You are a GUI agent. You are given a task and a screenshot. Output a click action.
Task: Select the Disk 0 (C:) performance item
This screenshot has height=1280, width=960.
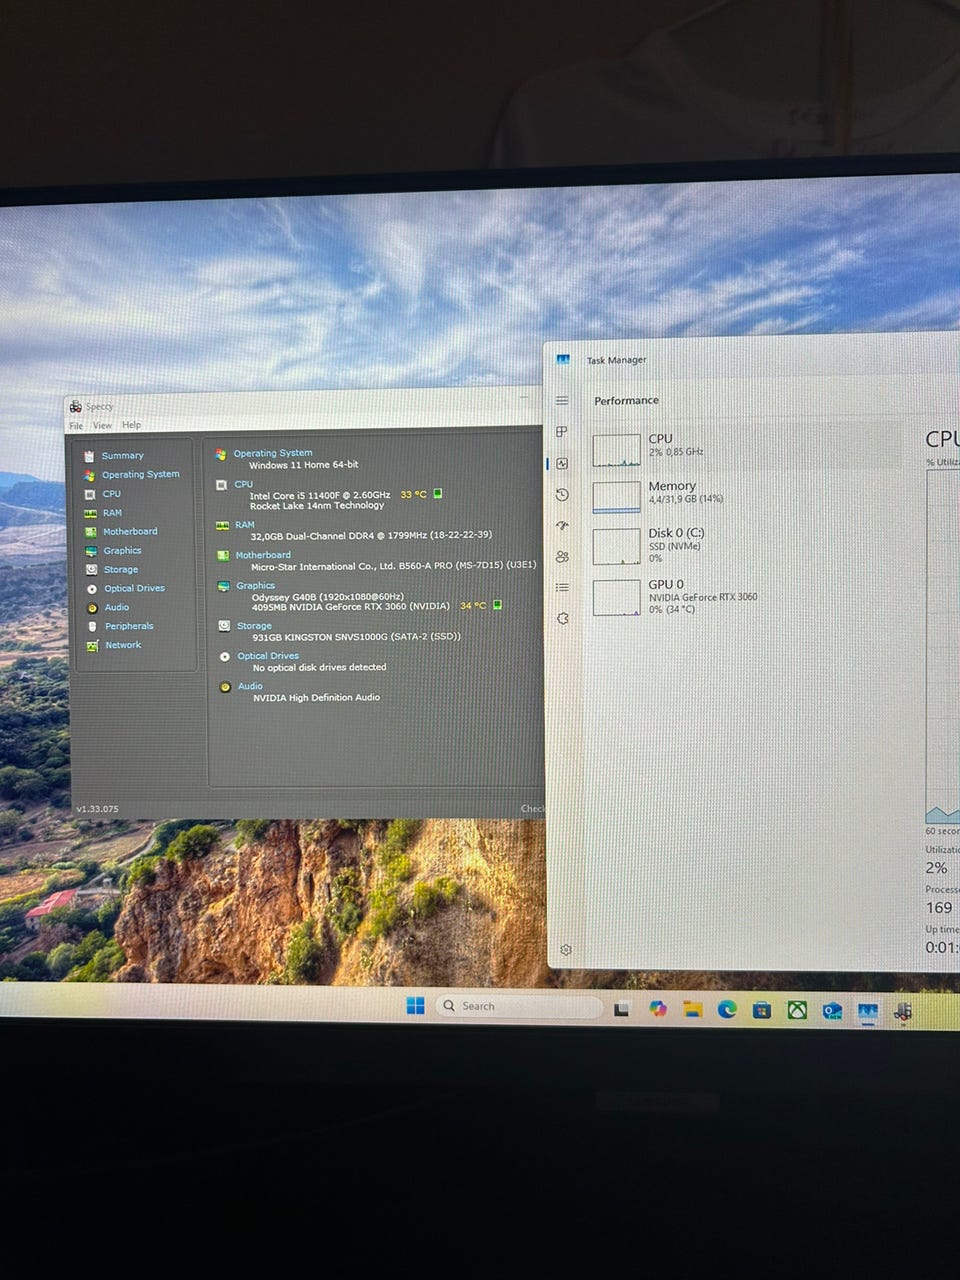(x=745, y=545)
